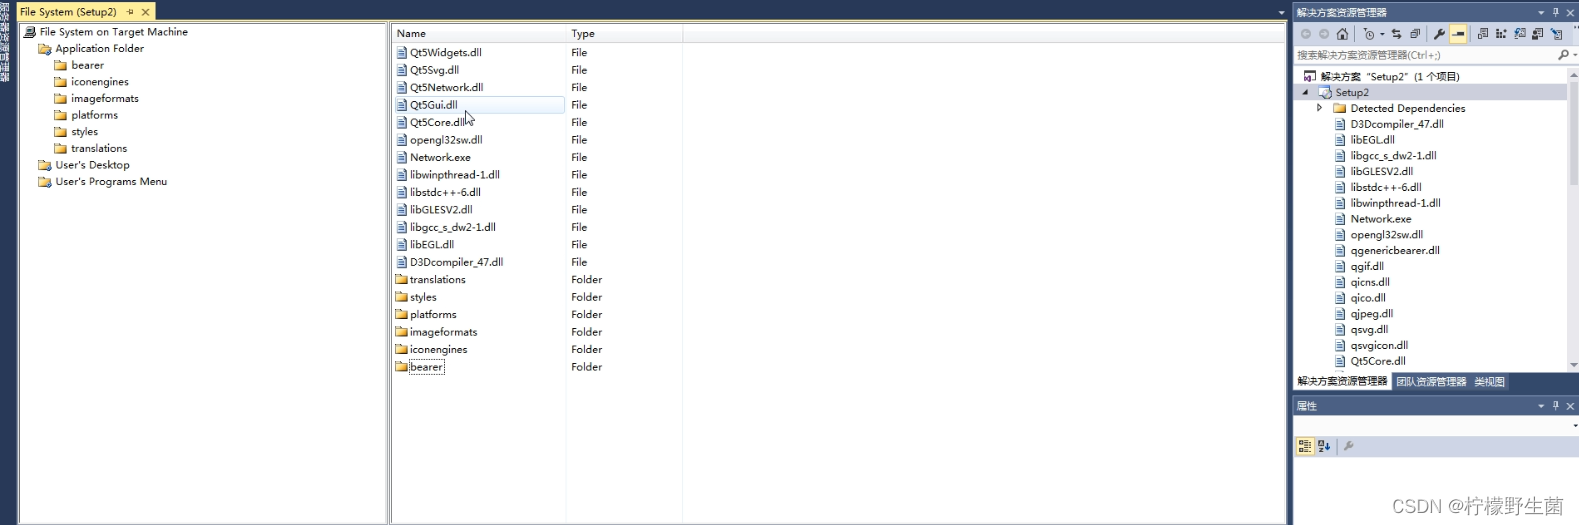Open search options dropdown in Solution Explorer
Screen dimensions: 1579x525
(1575, 55)
